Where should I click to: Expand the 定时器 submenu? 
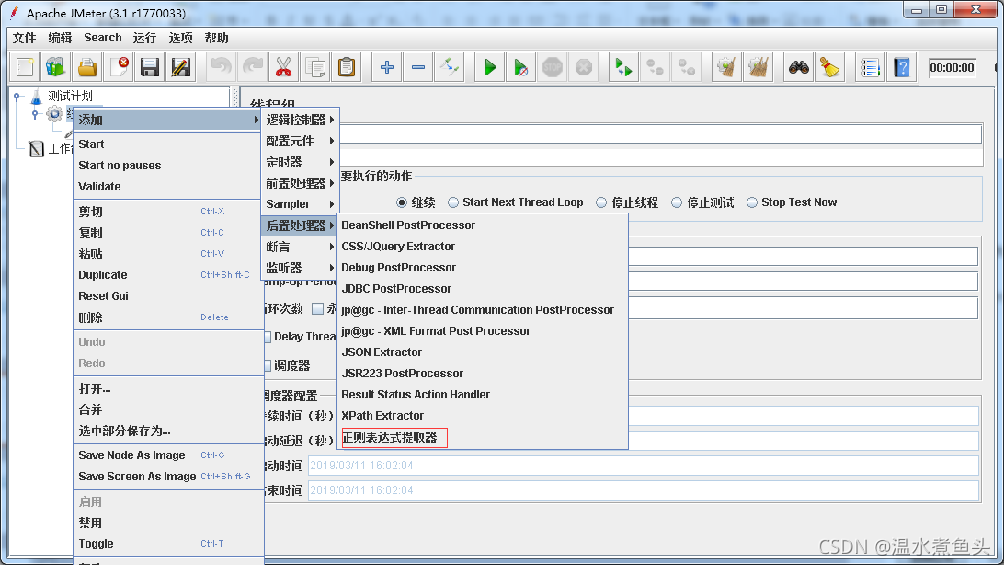(299, 162)
